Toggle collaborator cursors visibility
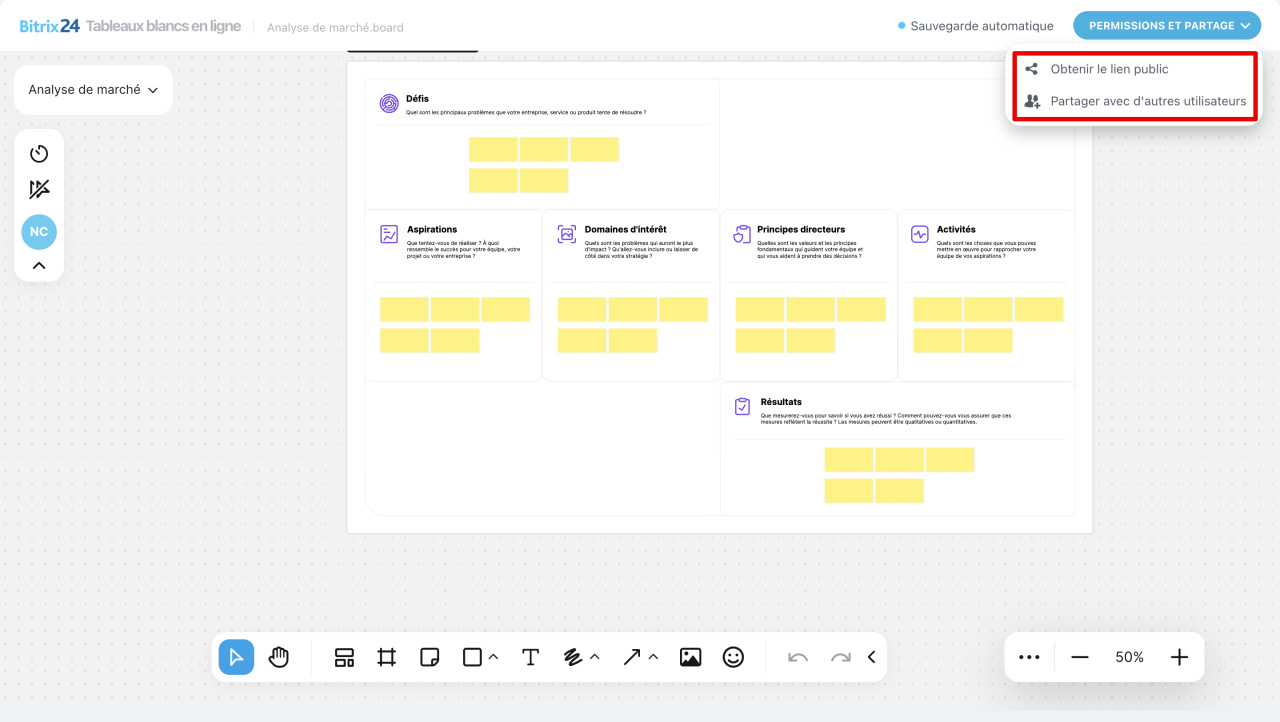Screen dimensions: 1280x722 39,190
